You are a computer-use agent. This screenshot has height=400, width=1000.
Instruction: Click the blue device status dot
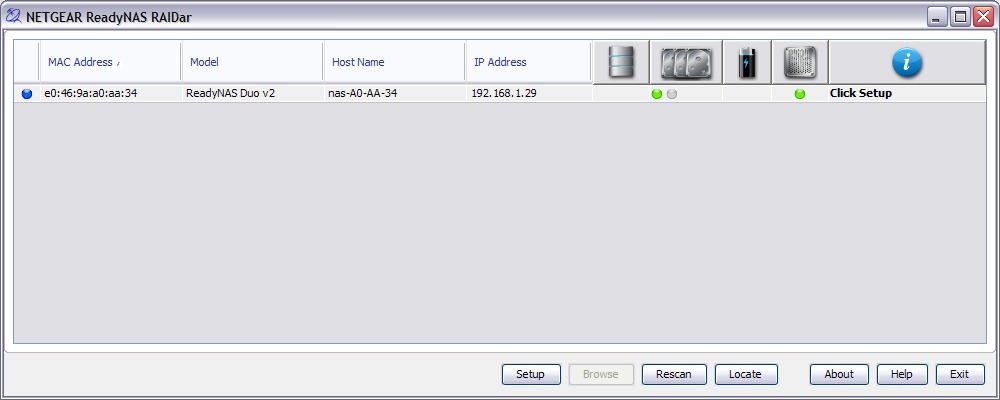click(27, 94)
